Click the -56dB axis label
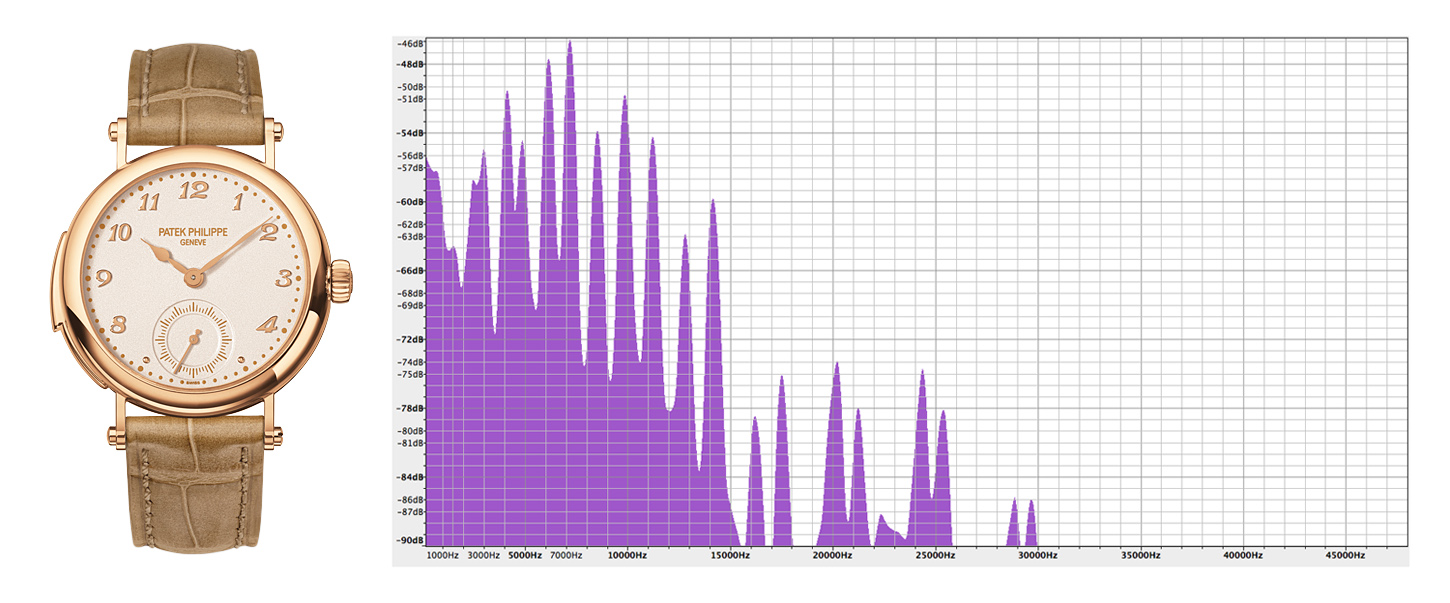 click(410, 156)
